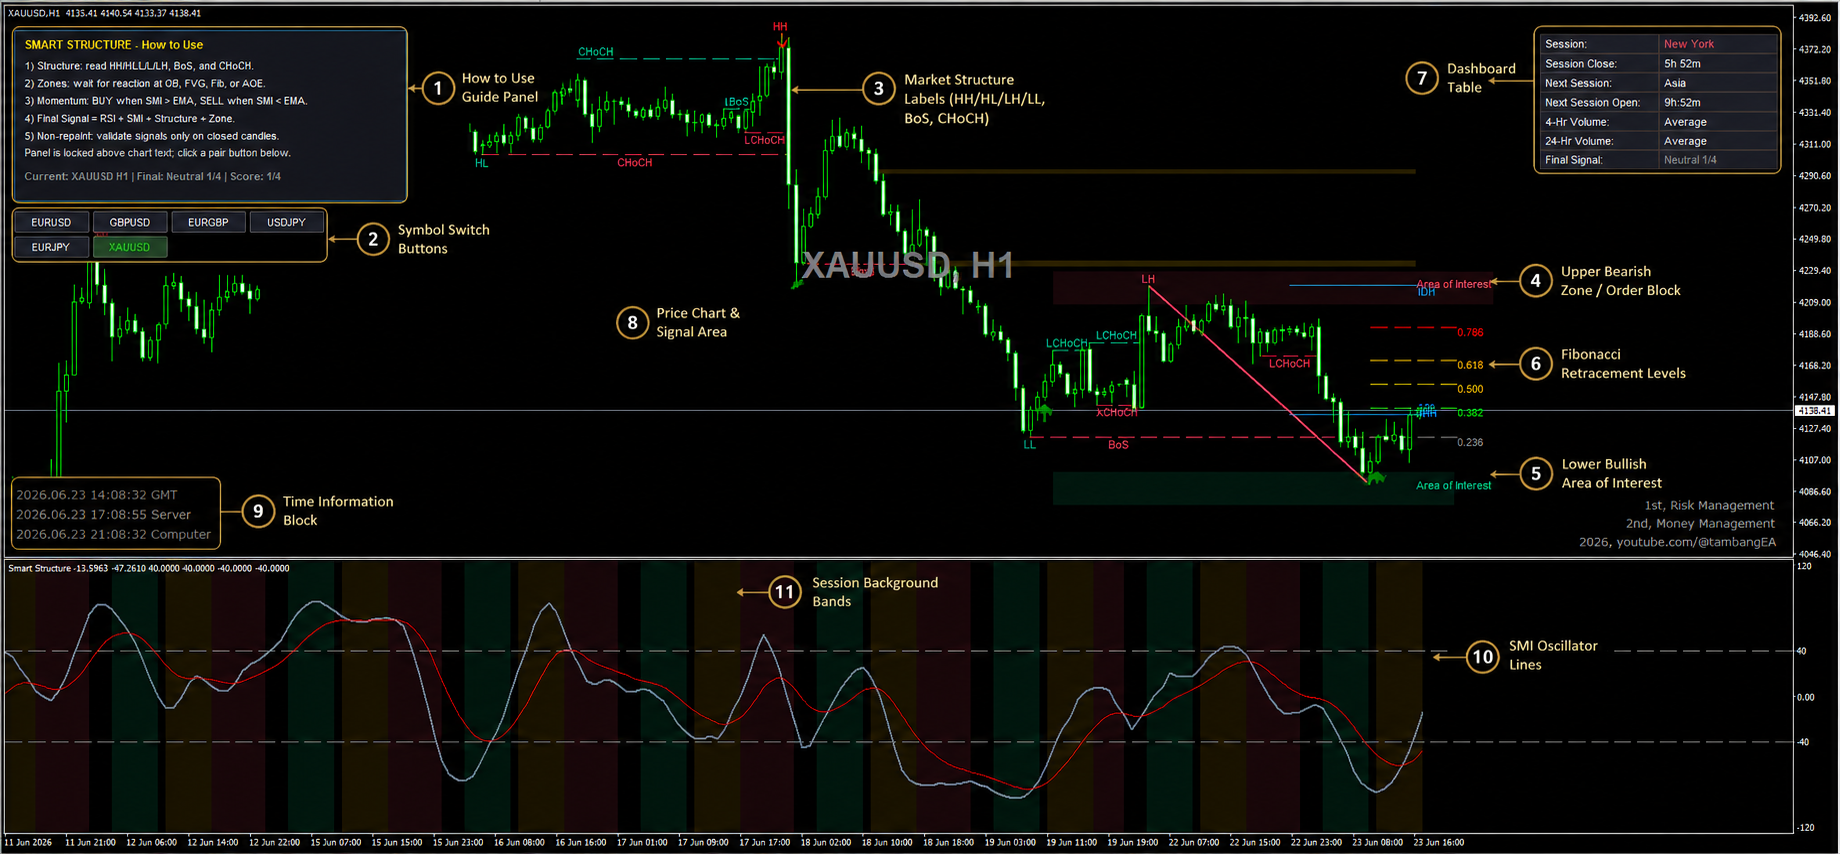The width and height of the screenshot is (1840, 854).
Task: Select circled number 9 Time Information marker
Action: pos(258,511)
